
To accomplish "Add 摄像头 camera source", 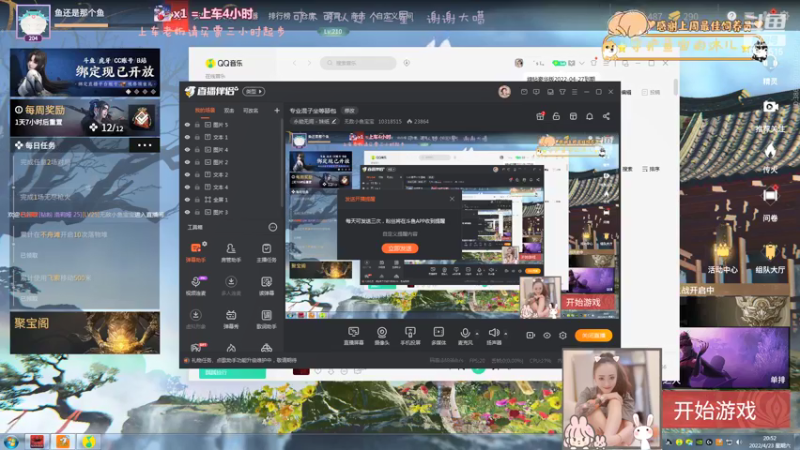I will 382,336.
